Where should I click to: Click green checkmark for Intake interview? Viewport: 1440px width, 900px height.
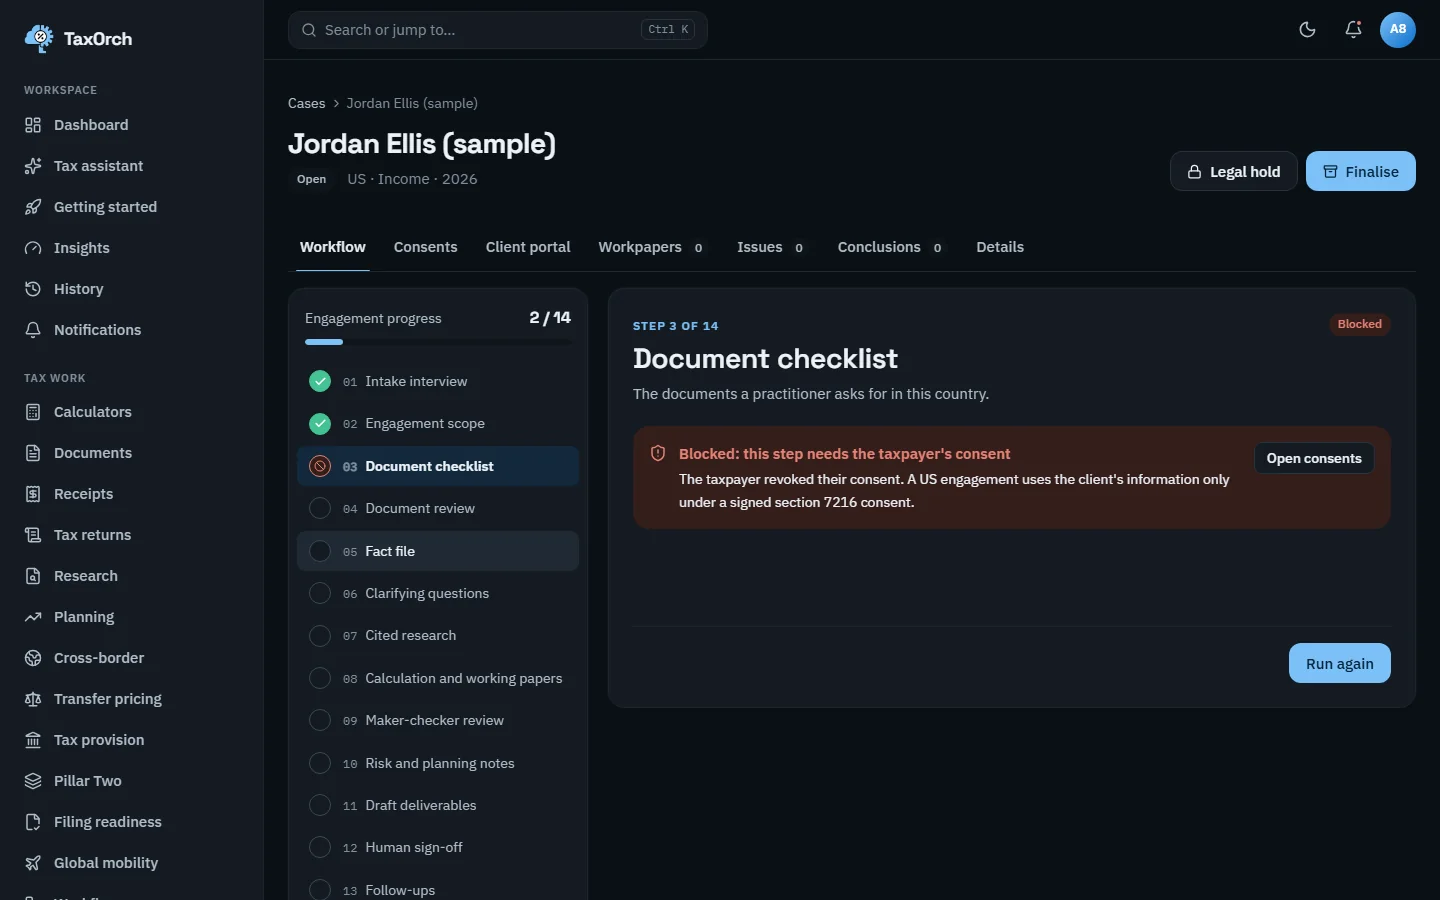[x=320, y=381]
